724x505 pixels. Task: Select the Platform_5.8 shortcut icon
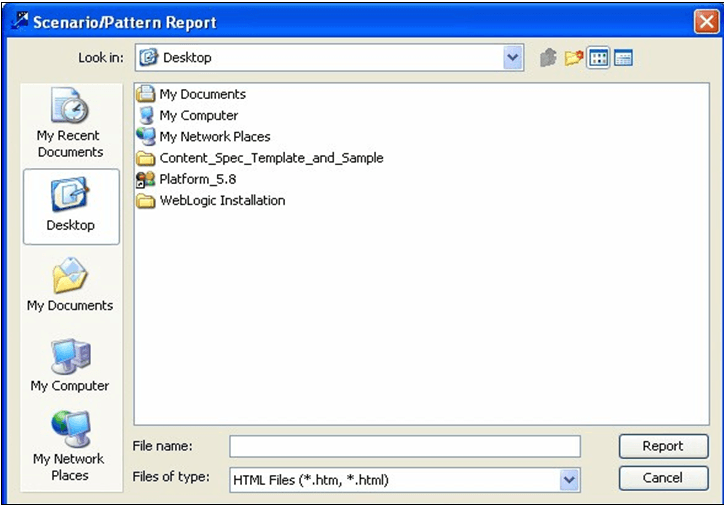pos(146,179)
